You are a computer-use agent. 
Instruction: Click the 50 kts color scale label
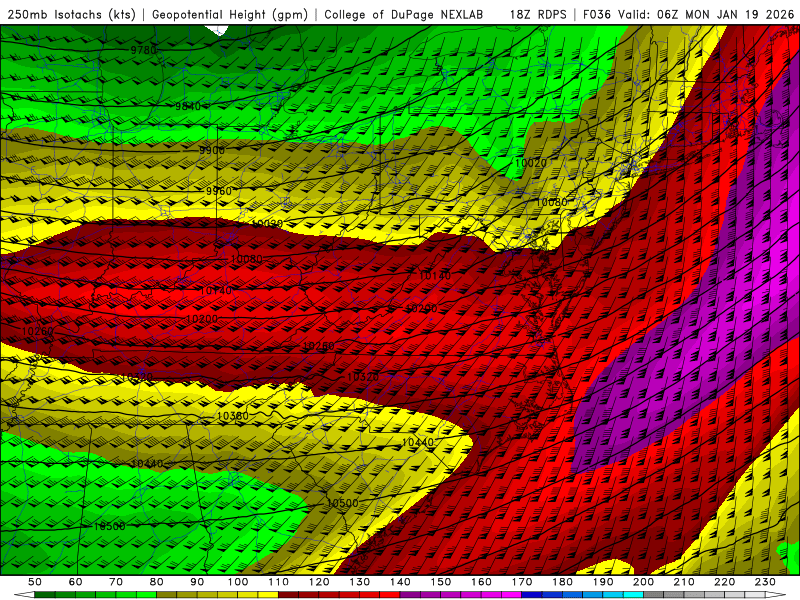[x=35, y=582]
